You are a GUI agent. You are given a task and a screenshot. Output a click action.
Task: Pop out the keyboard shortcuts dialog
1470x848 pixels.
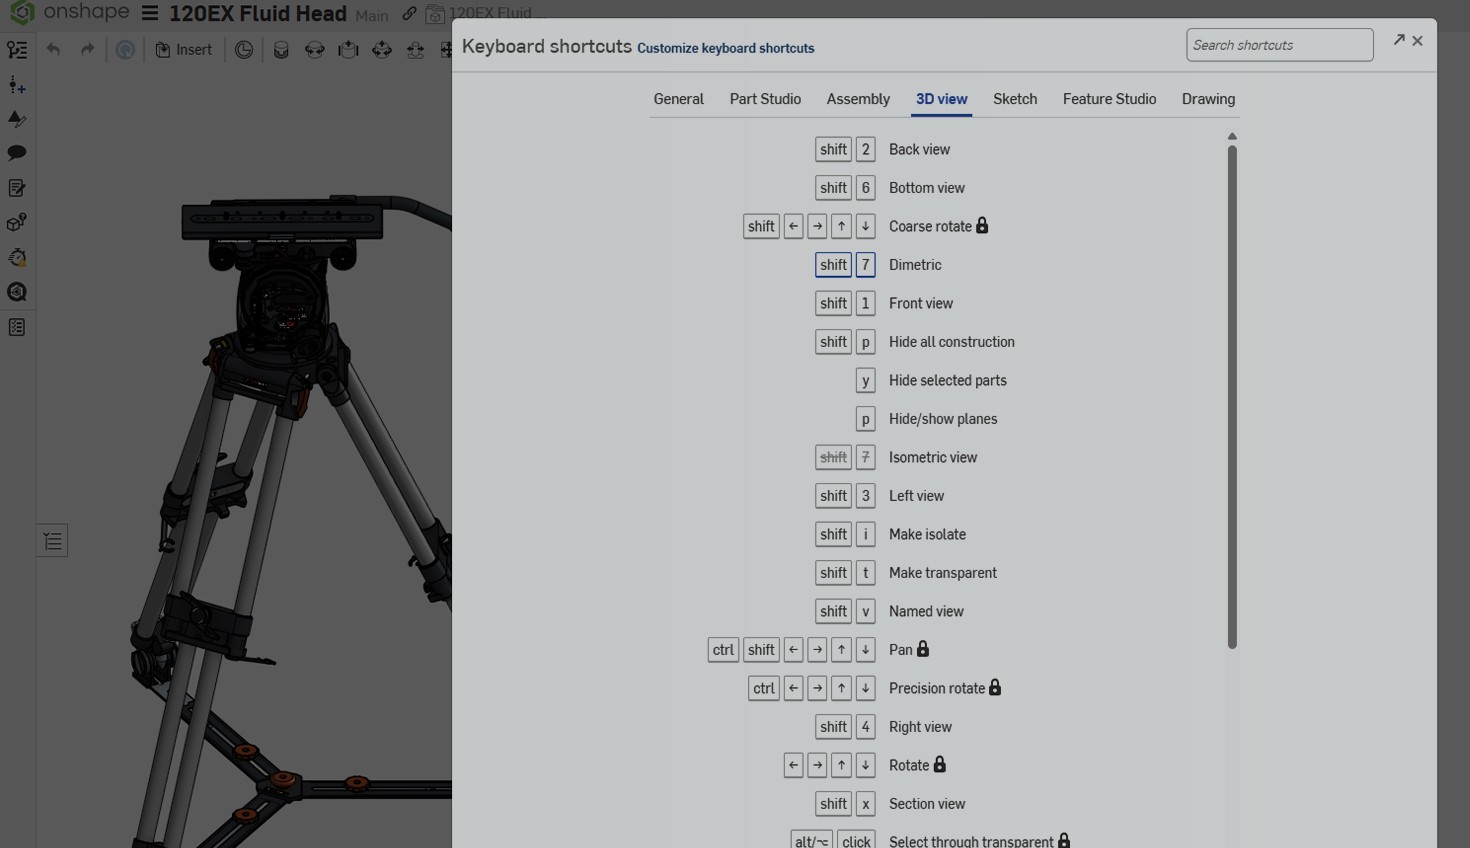pos(1399,40)
